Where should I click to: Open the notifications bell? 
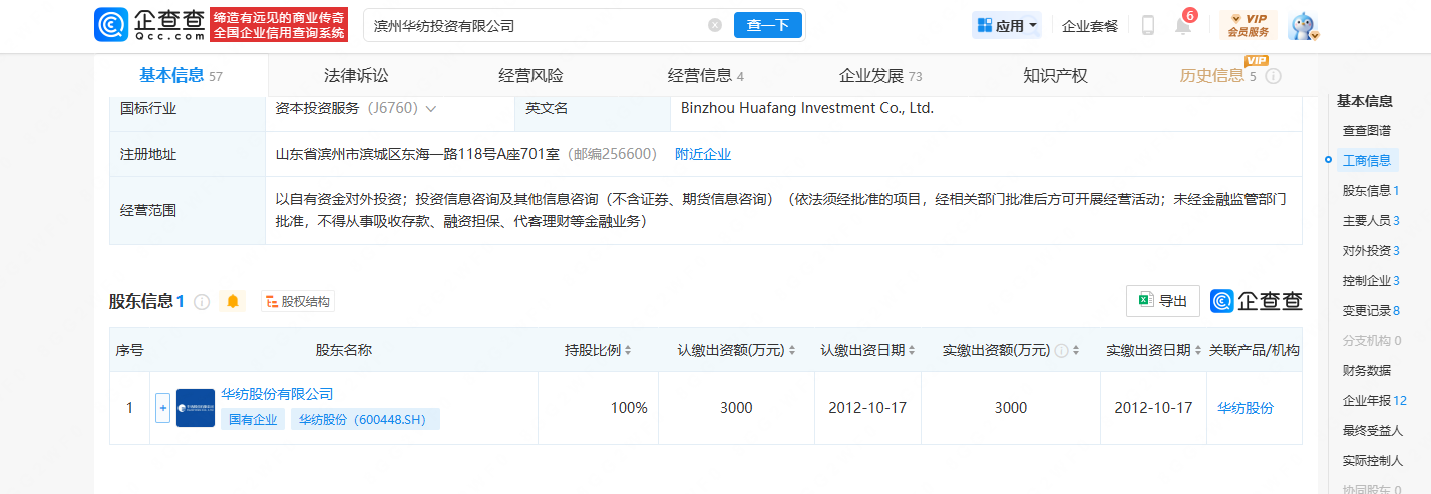point(1182,26)
